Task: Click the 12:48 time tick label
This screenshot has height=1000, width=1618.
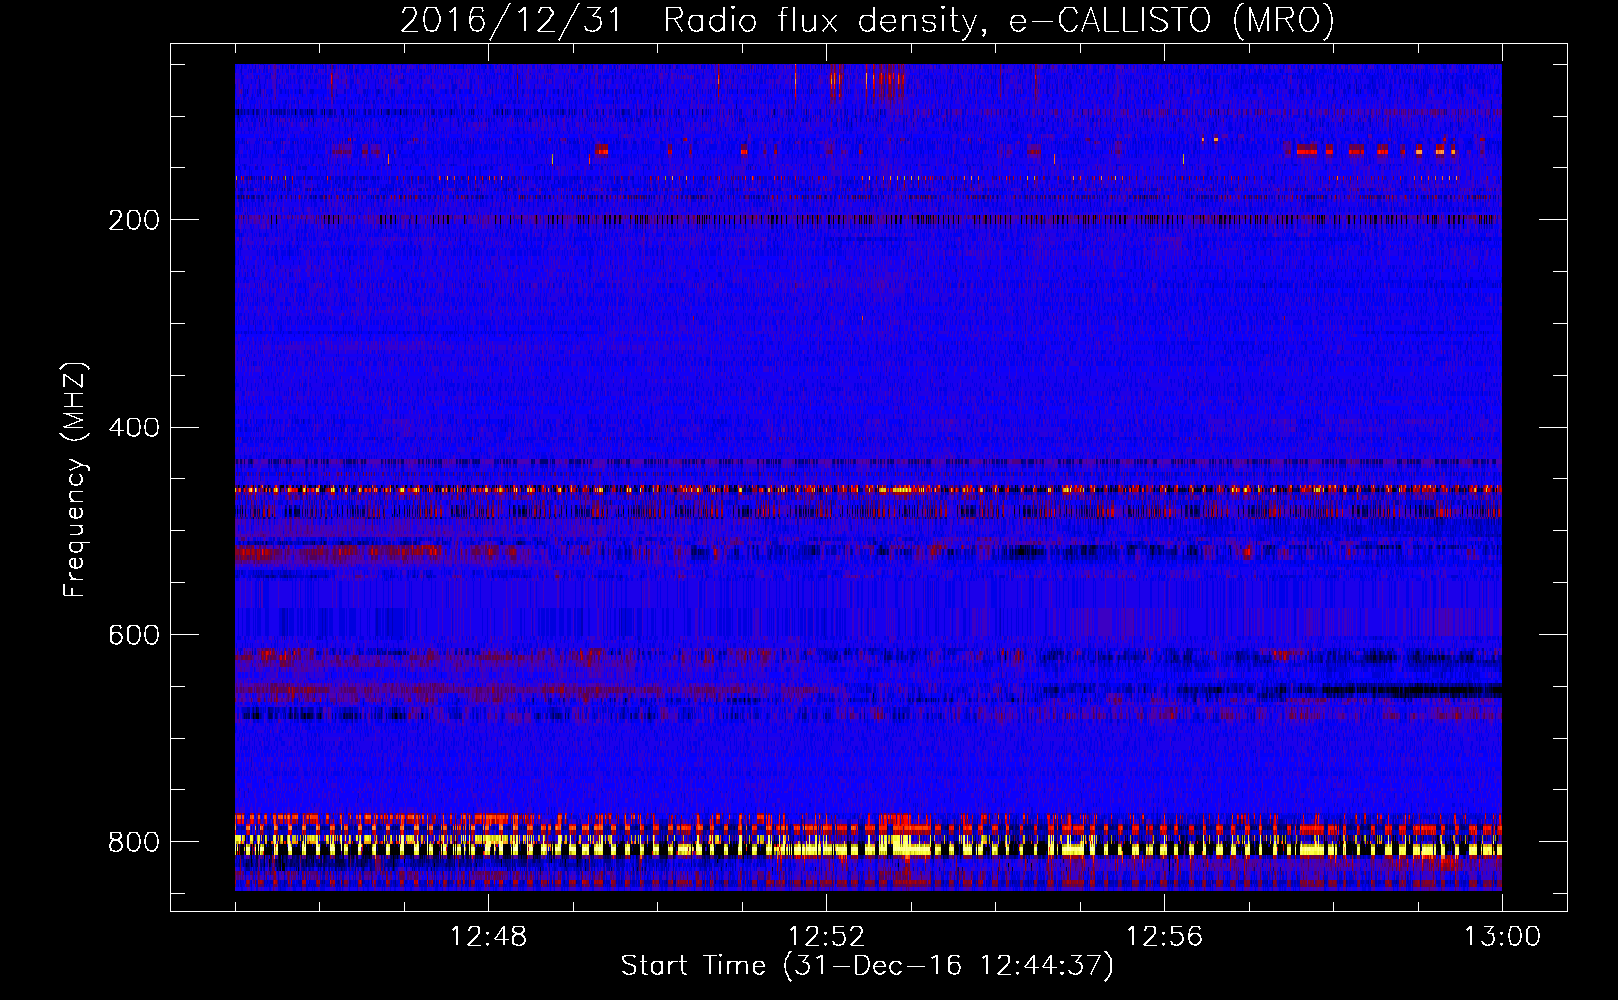Action: [x=488, y=937]
